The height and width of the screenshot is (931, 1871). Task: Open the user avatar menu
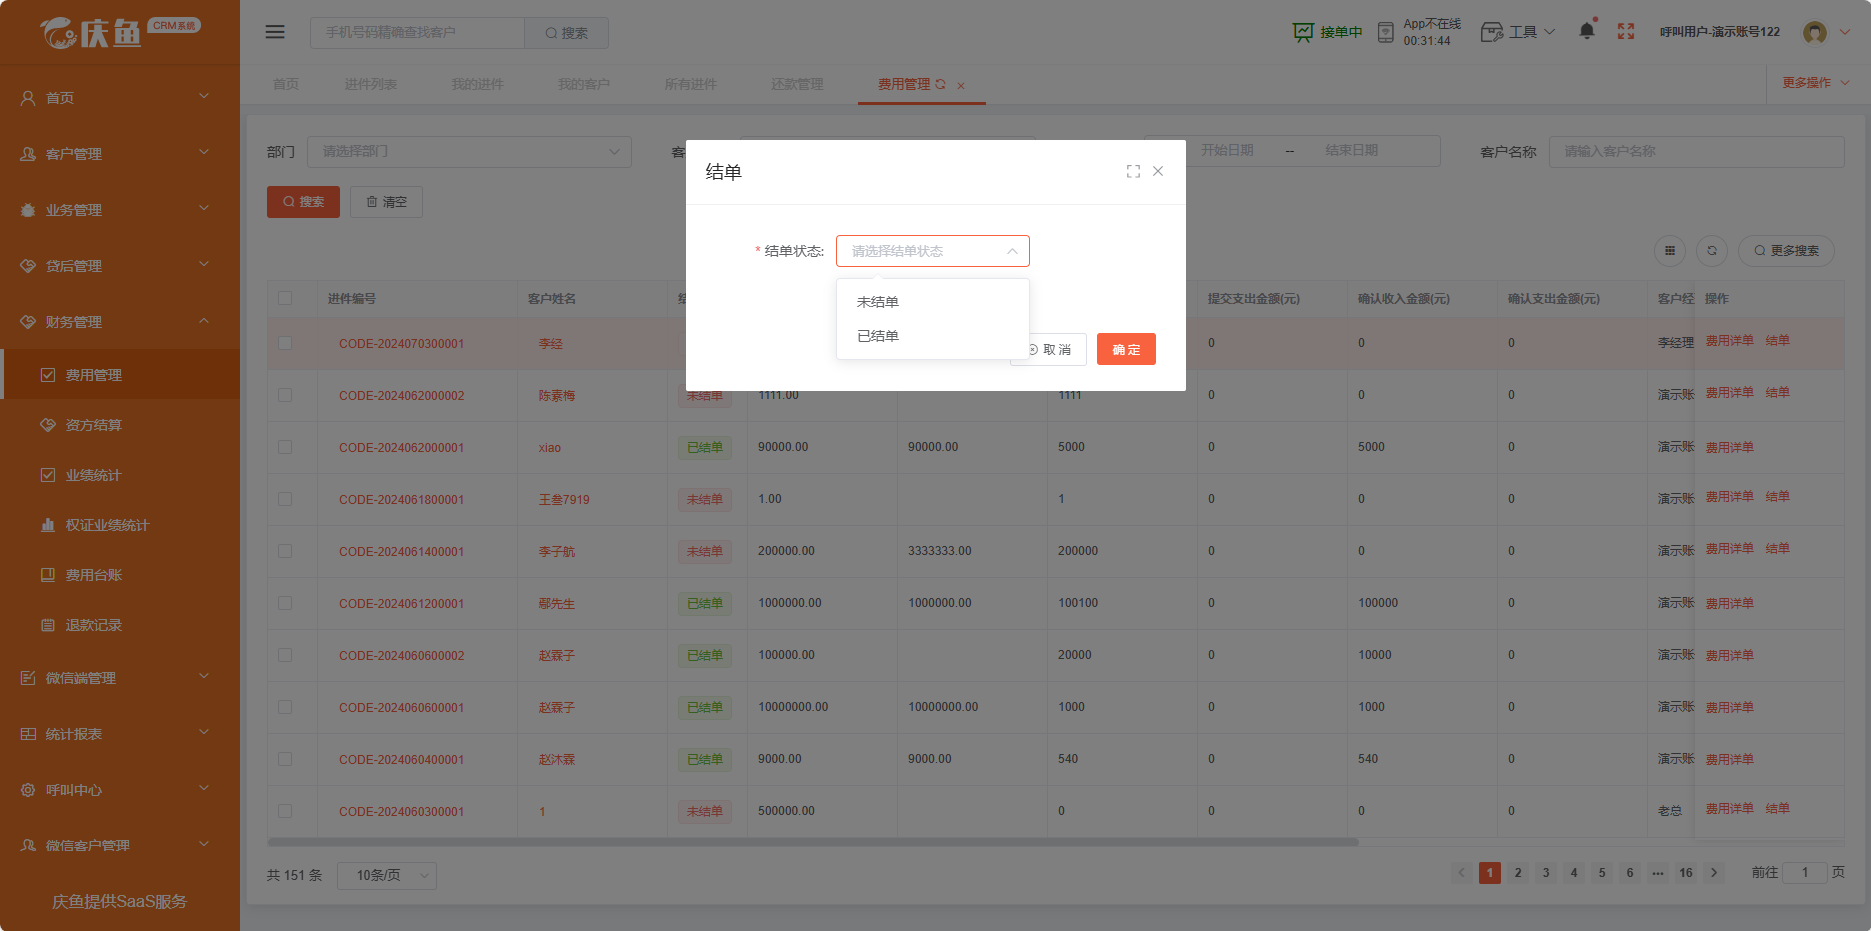[1815, 32]
